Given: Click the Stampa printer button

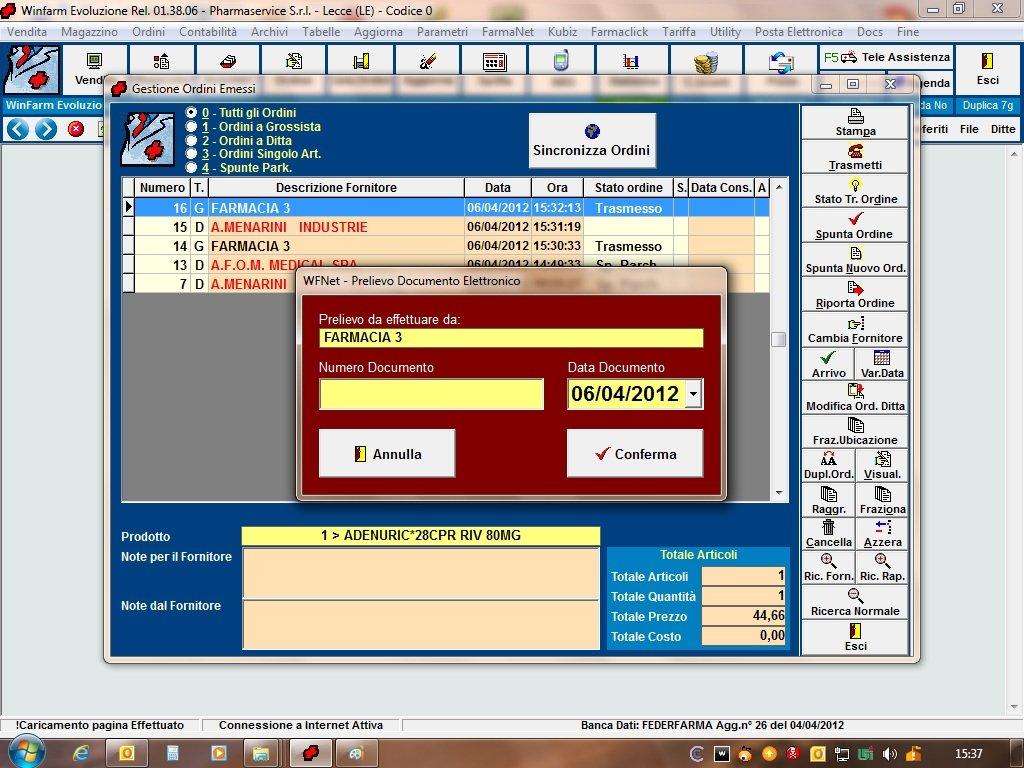Looking at the screenshot, I should (x=855, y=122).
